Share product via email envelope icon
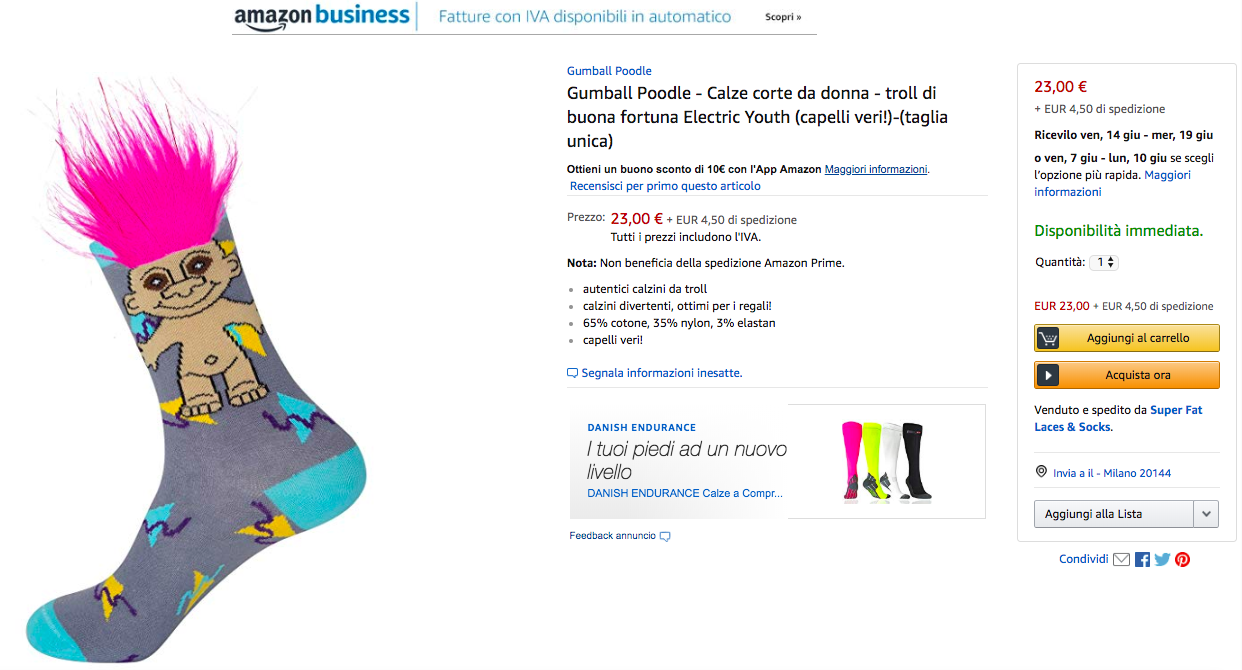Viewport: 1242px width, 670px height. [x=1121, y=560]
